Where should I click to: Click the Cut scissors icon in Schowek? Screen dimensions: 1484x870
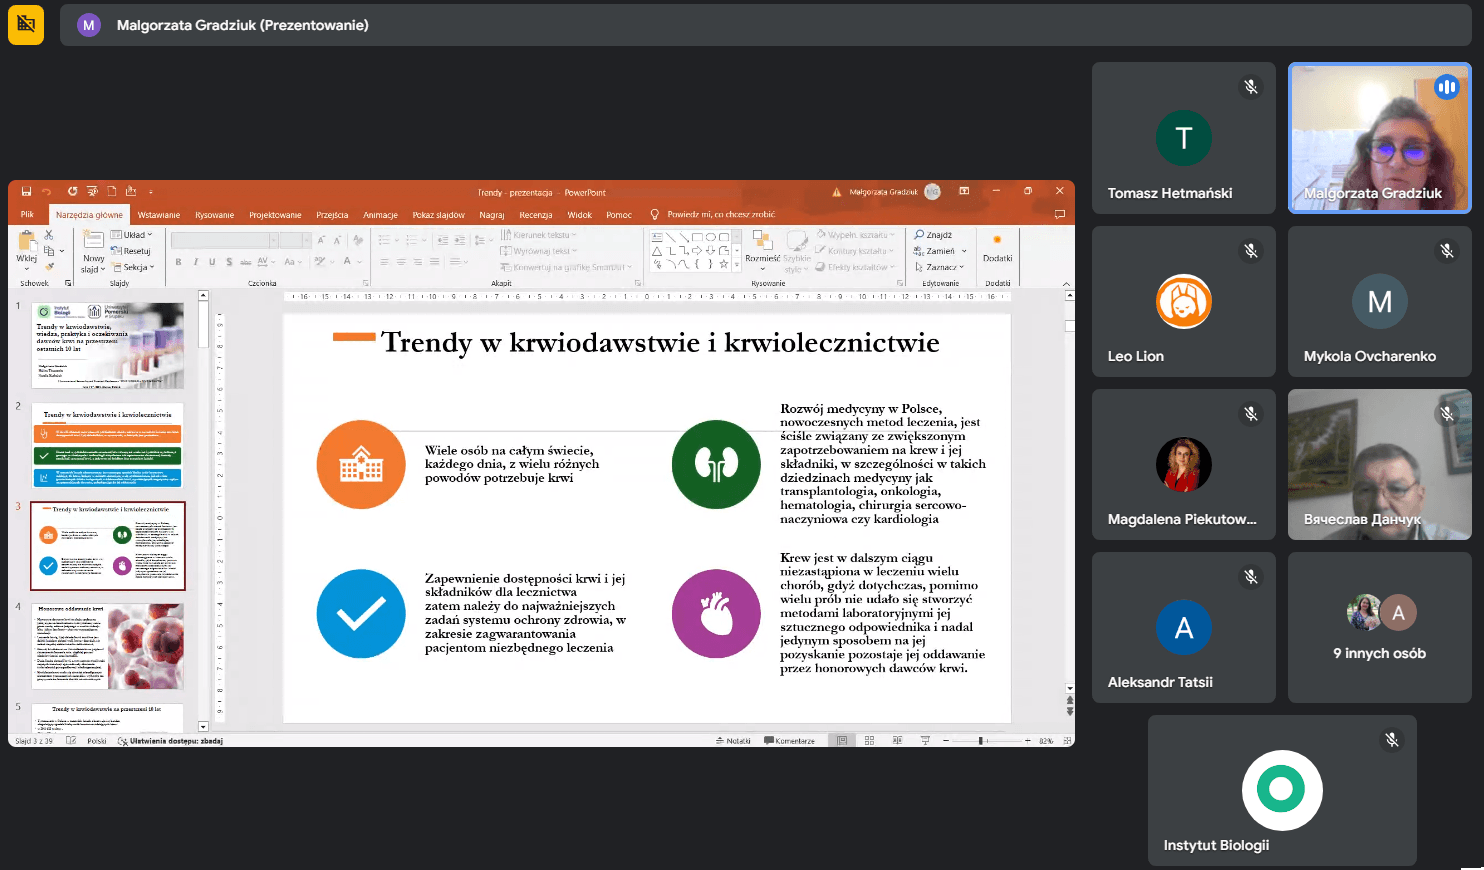pos(48,236)
